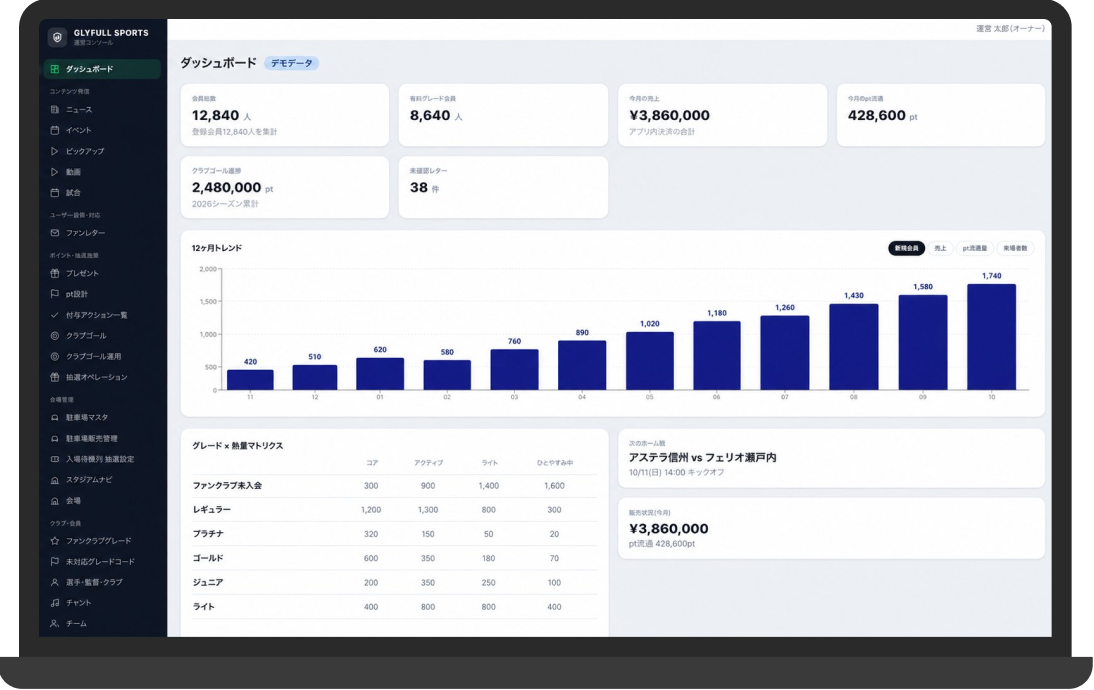Select the ファンクラブ未入会 row label
This screenshot has height=690, width=1094.
click(x=227, y=486)
